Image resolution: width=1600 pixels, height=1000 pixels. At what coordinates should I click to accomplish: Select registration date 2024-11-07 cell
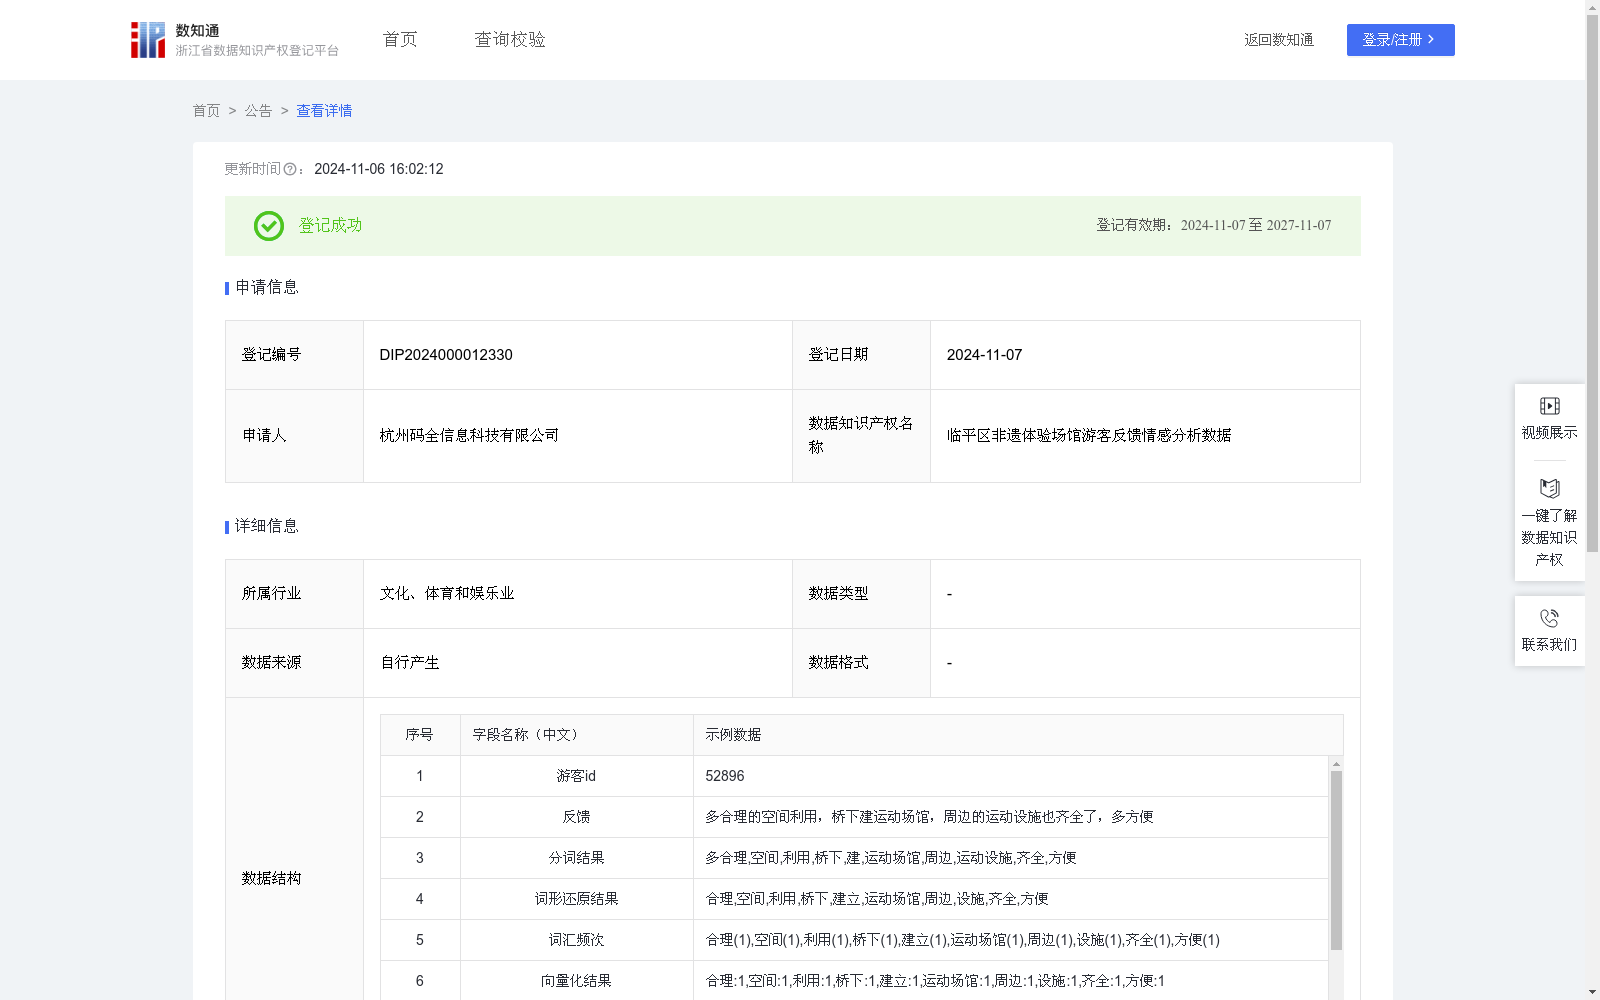click(1145, 355)
